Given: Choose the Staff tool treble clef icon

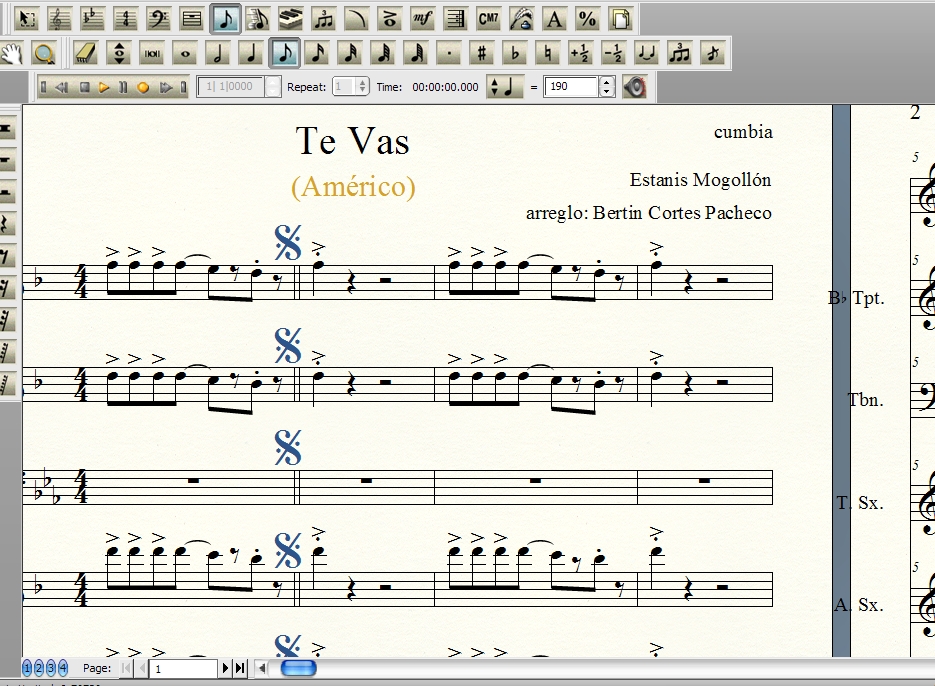Looking at the screenshot, I should coord(59,19).
